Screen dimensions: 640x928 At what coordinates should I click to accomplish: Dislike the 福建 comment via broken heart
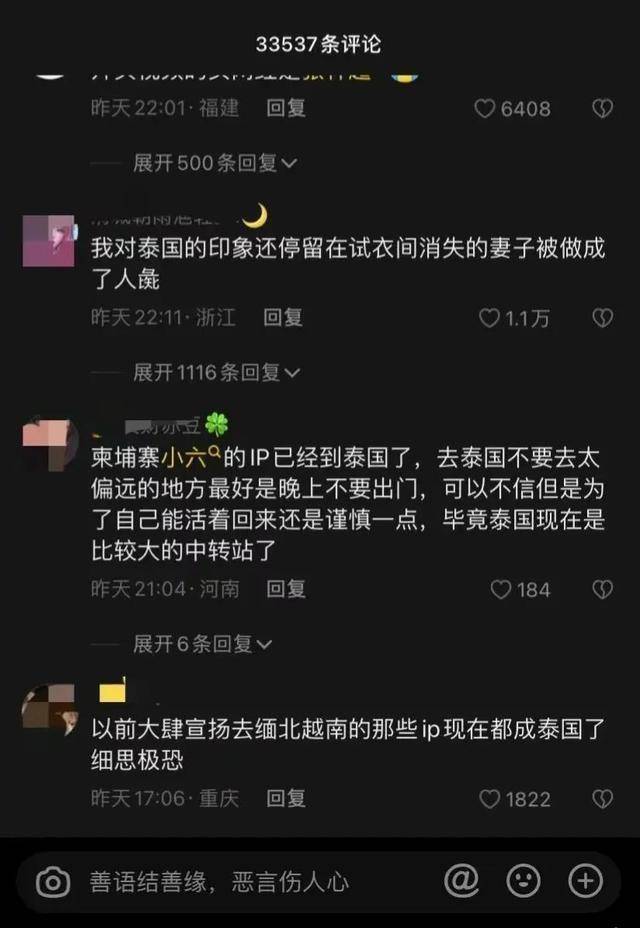(x=603, y=108)
